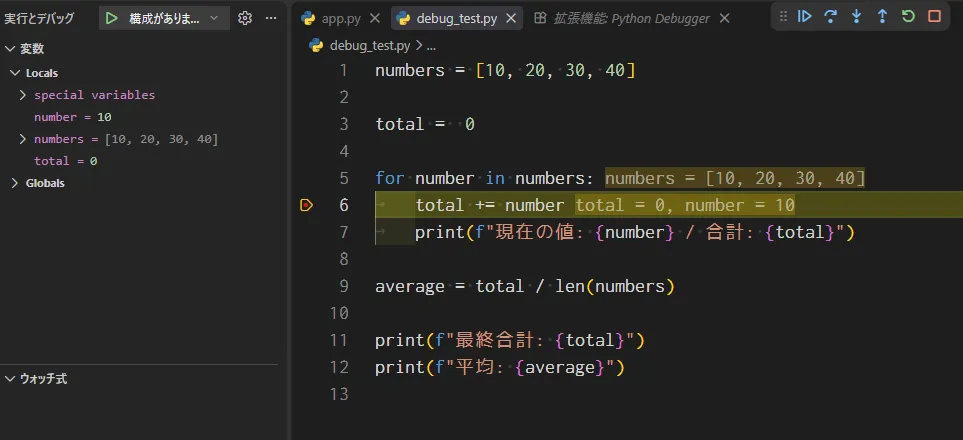Click line number 1 in the gutter

pos(343,71)
